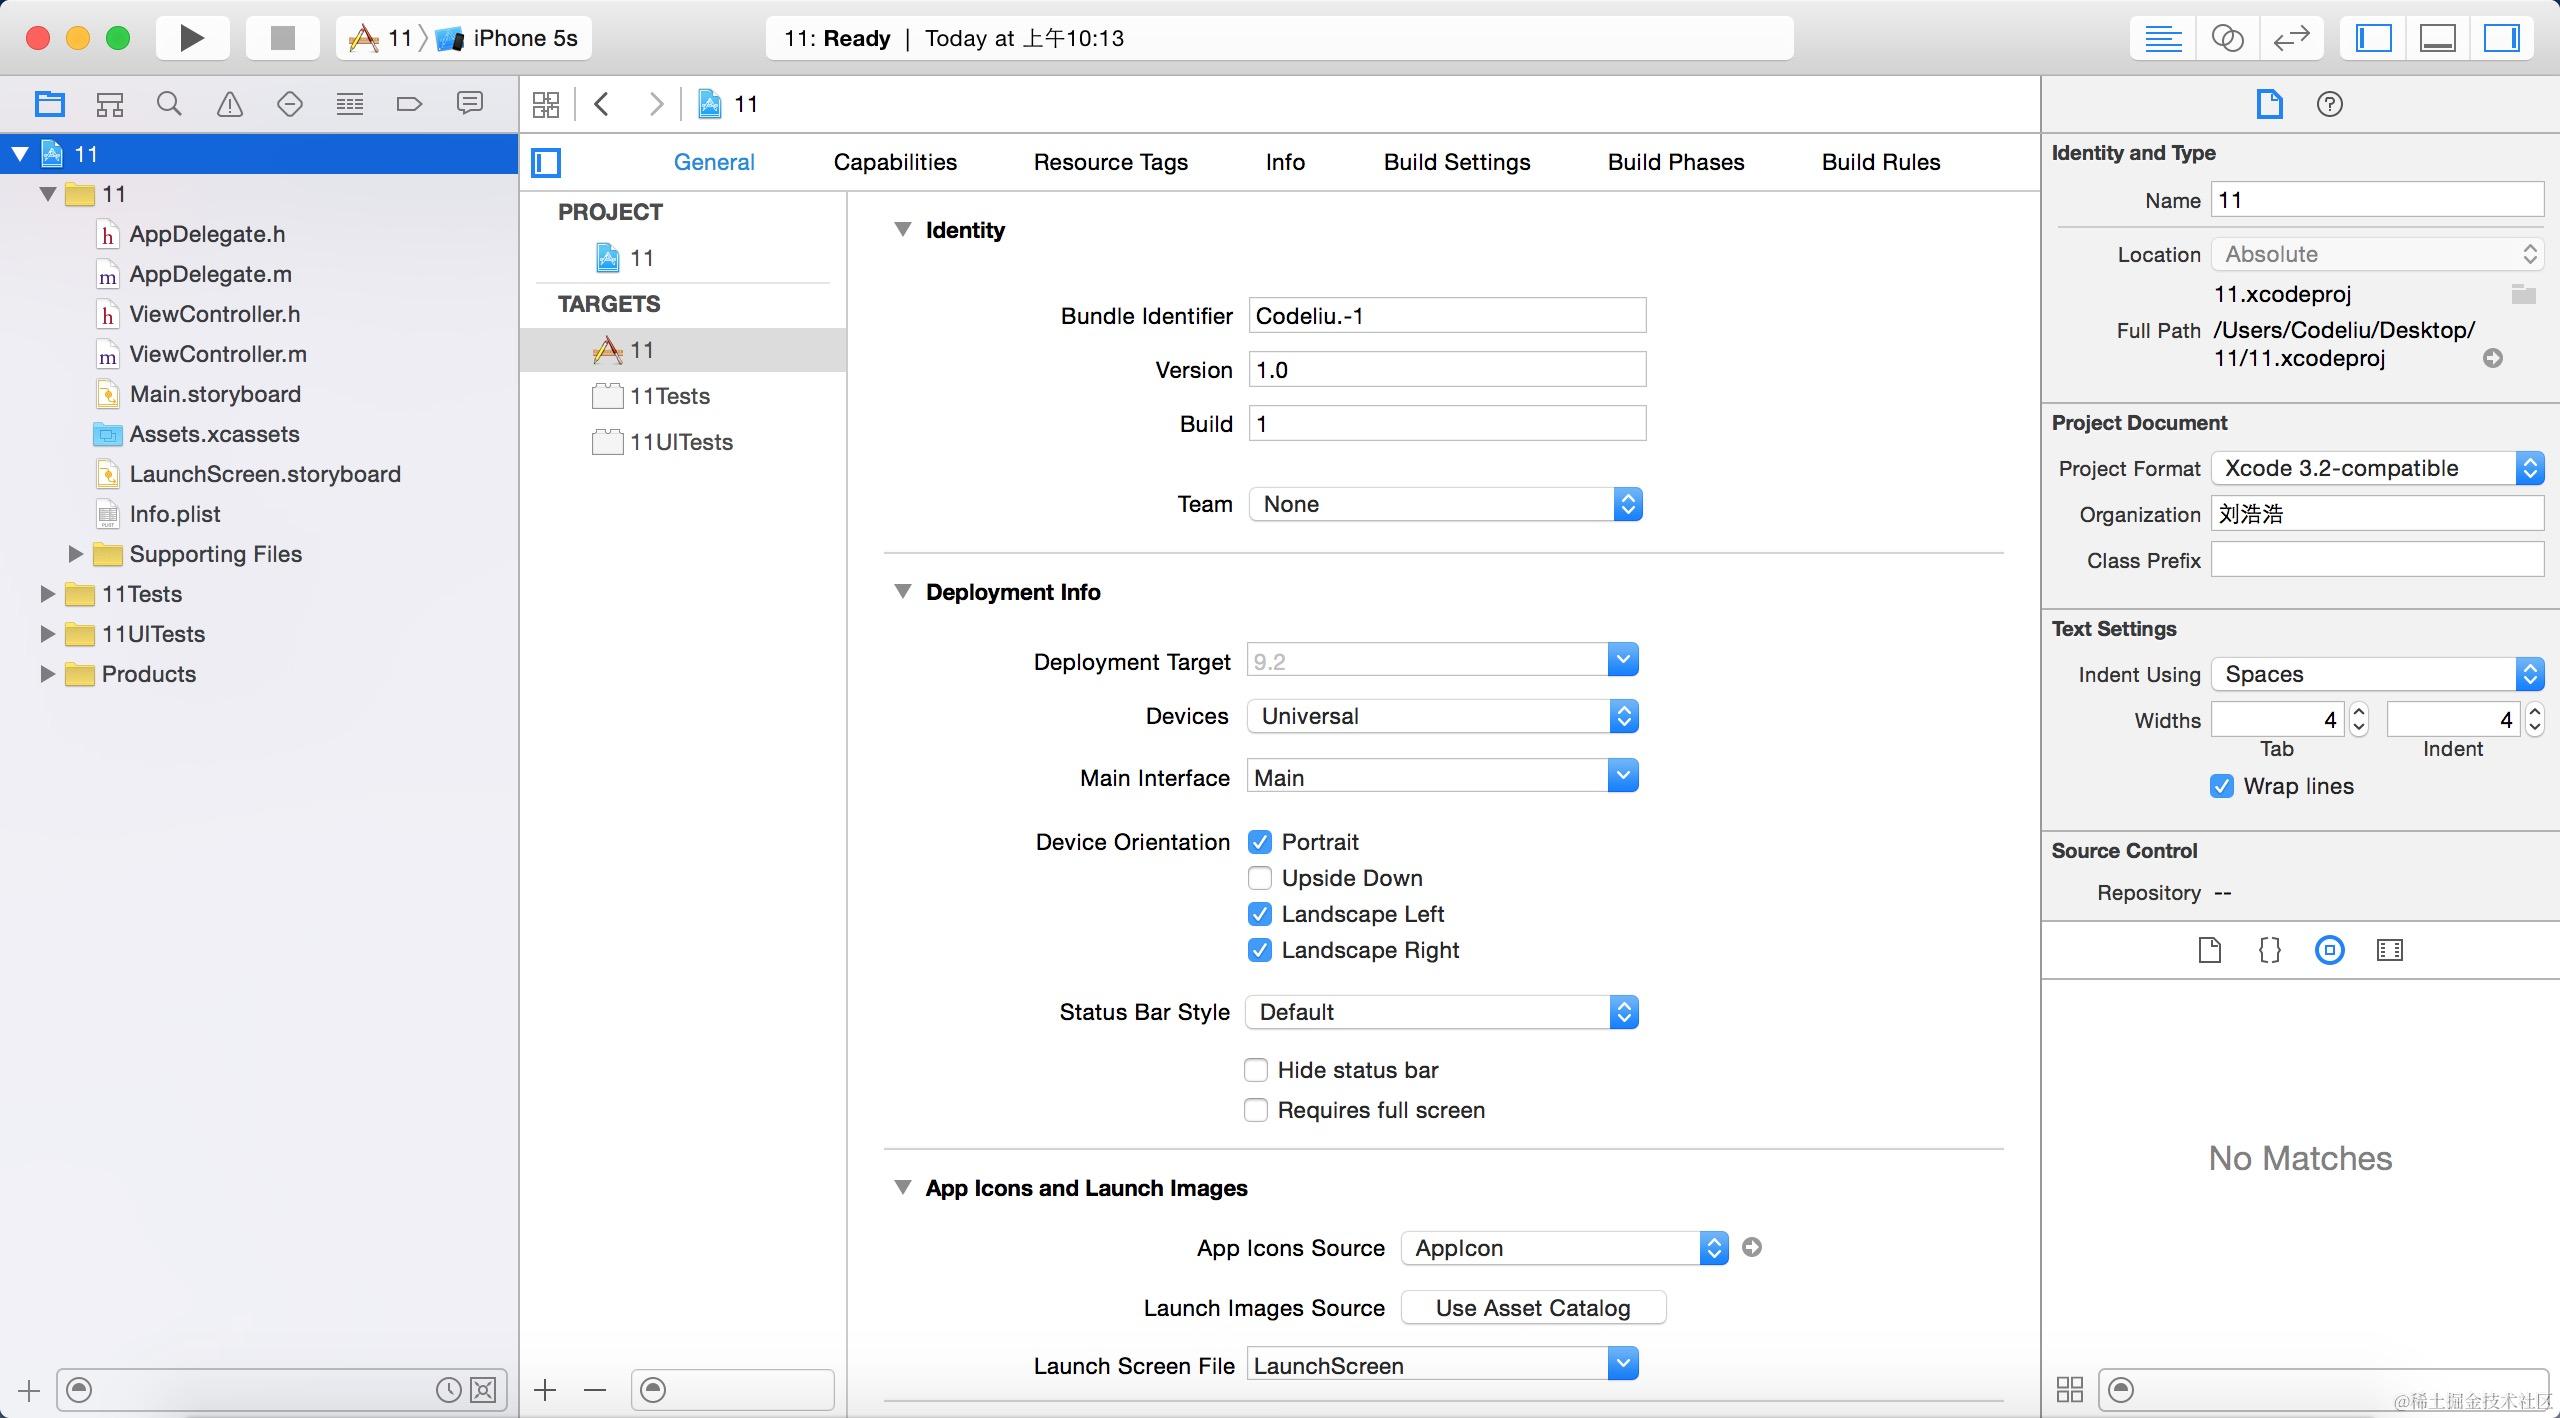
Task: Open the Capabilities tab
Action: pyautogui.click(x=895, y=162)
